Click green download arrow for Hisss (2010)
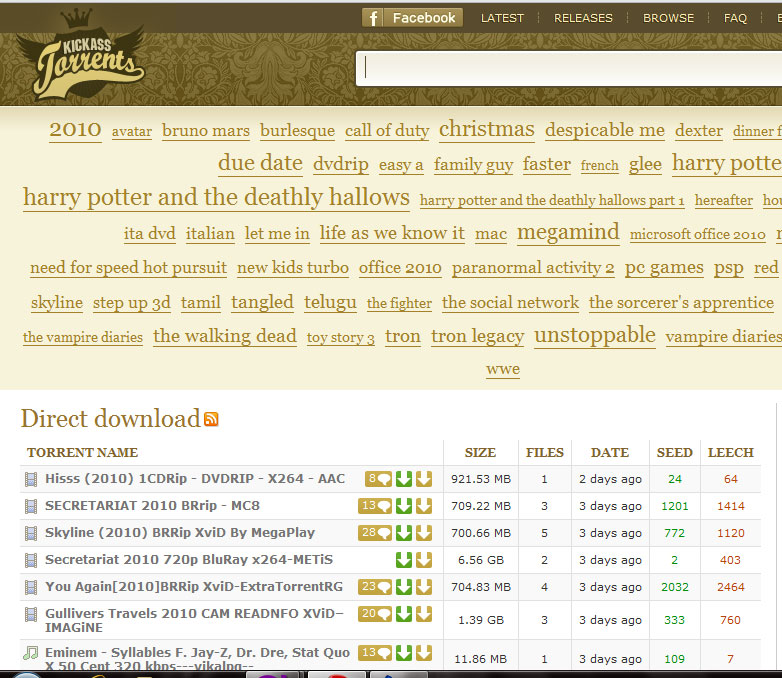The height and width of the screenshot is (678, 782). (404, 479)
